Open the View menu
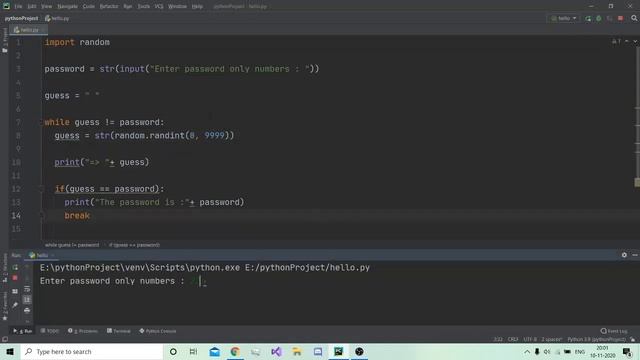The height and width of the screenshot is (360, 640). (x=47, y=7)
